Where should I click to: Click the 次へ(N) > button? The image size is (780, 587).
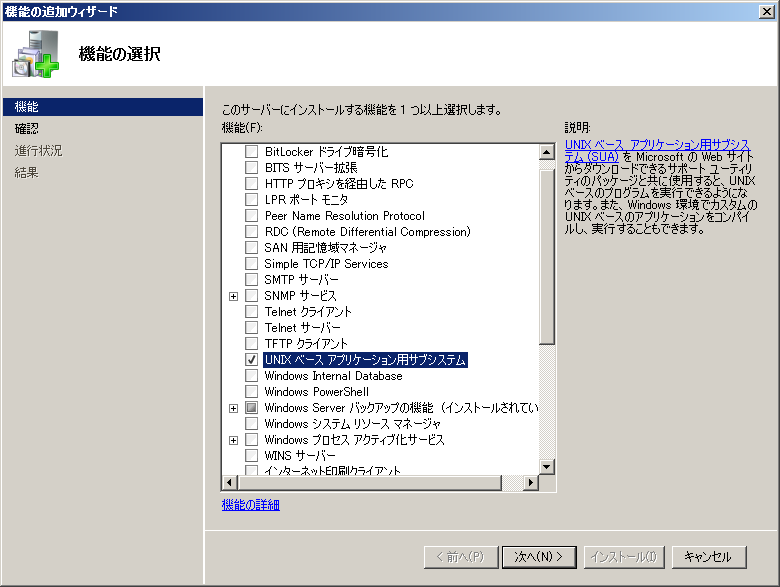click(538, 556)
